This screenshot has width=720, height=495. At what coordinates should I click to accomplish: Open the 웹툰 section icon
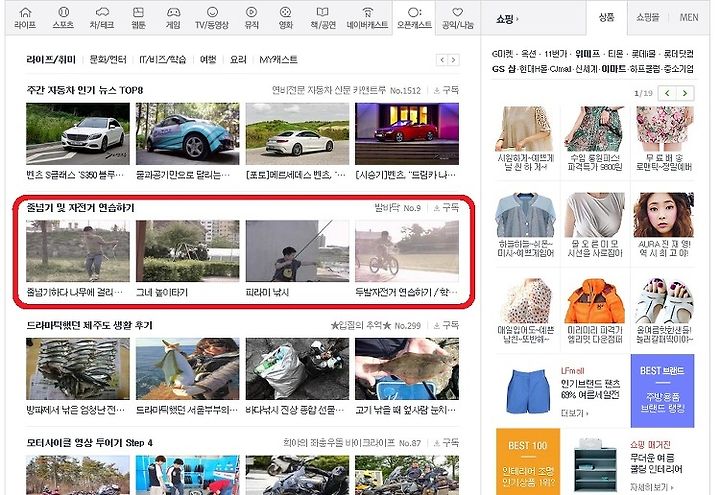tap(138, 17)
